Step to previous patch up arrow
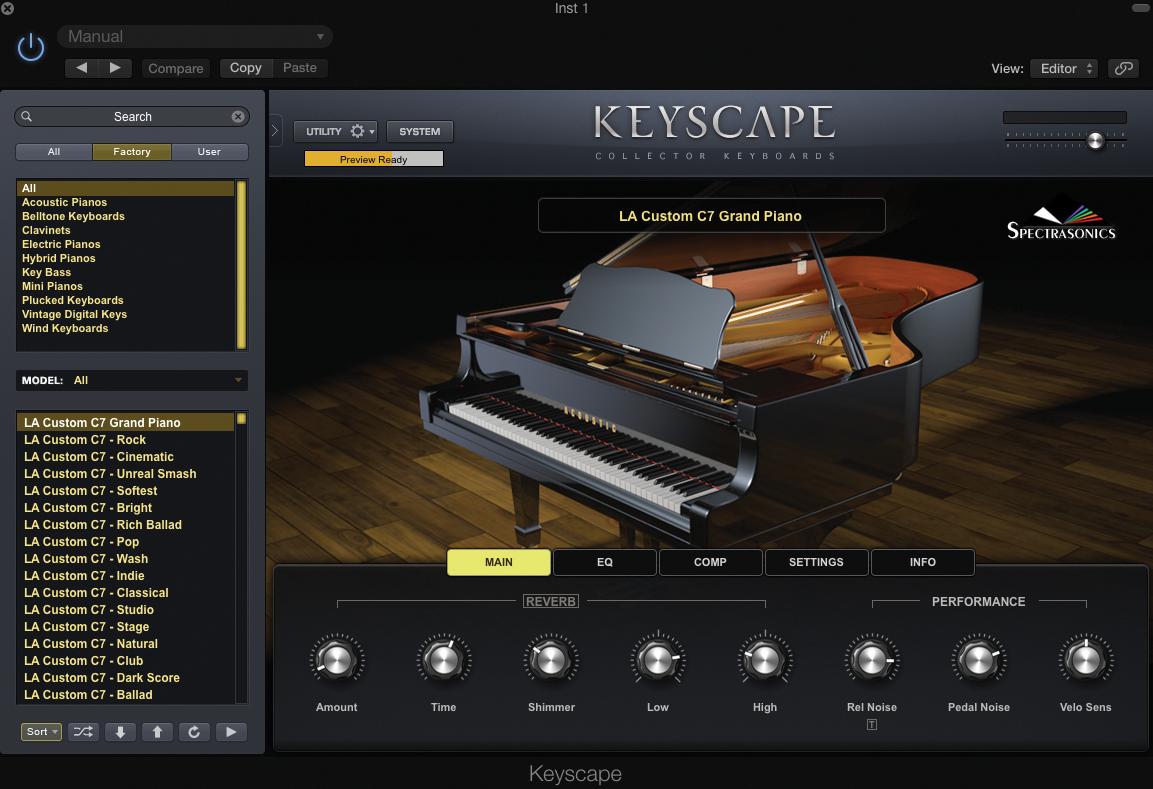This screenshot has height=789, width=1153. [x=157, y=732]
